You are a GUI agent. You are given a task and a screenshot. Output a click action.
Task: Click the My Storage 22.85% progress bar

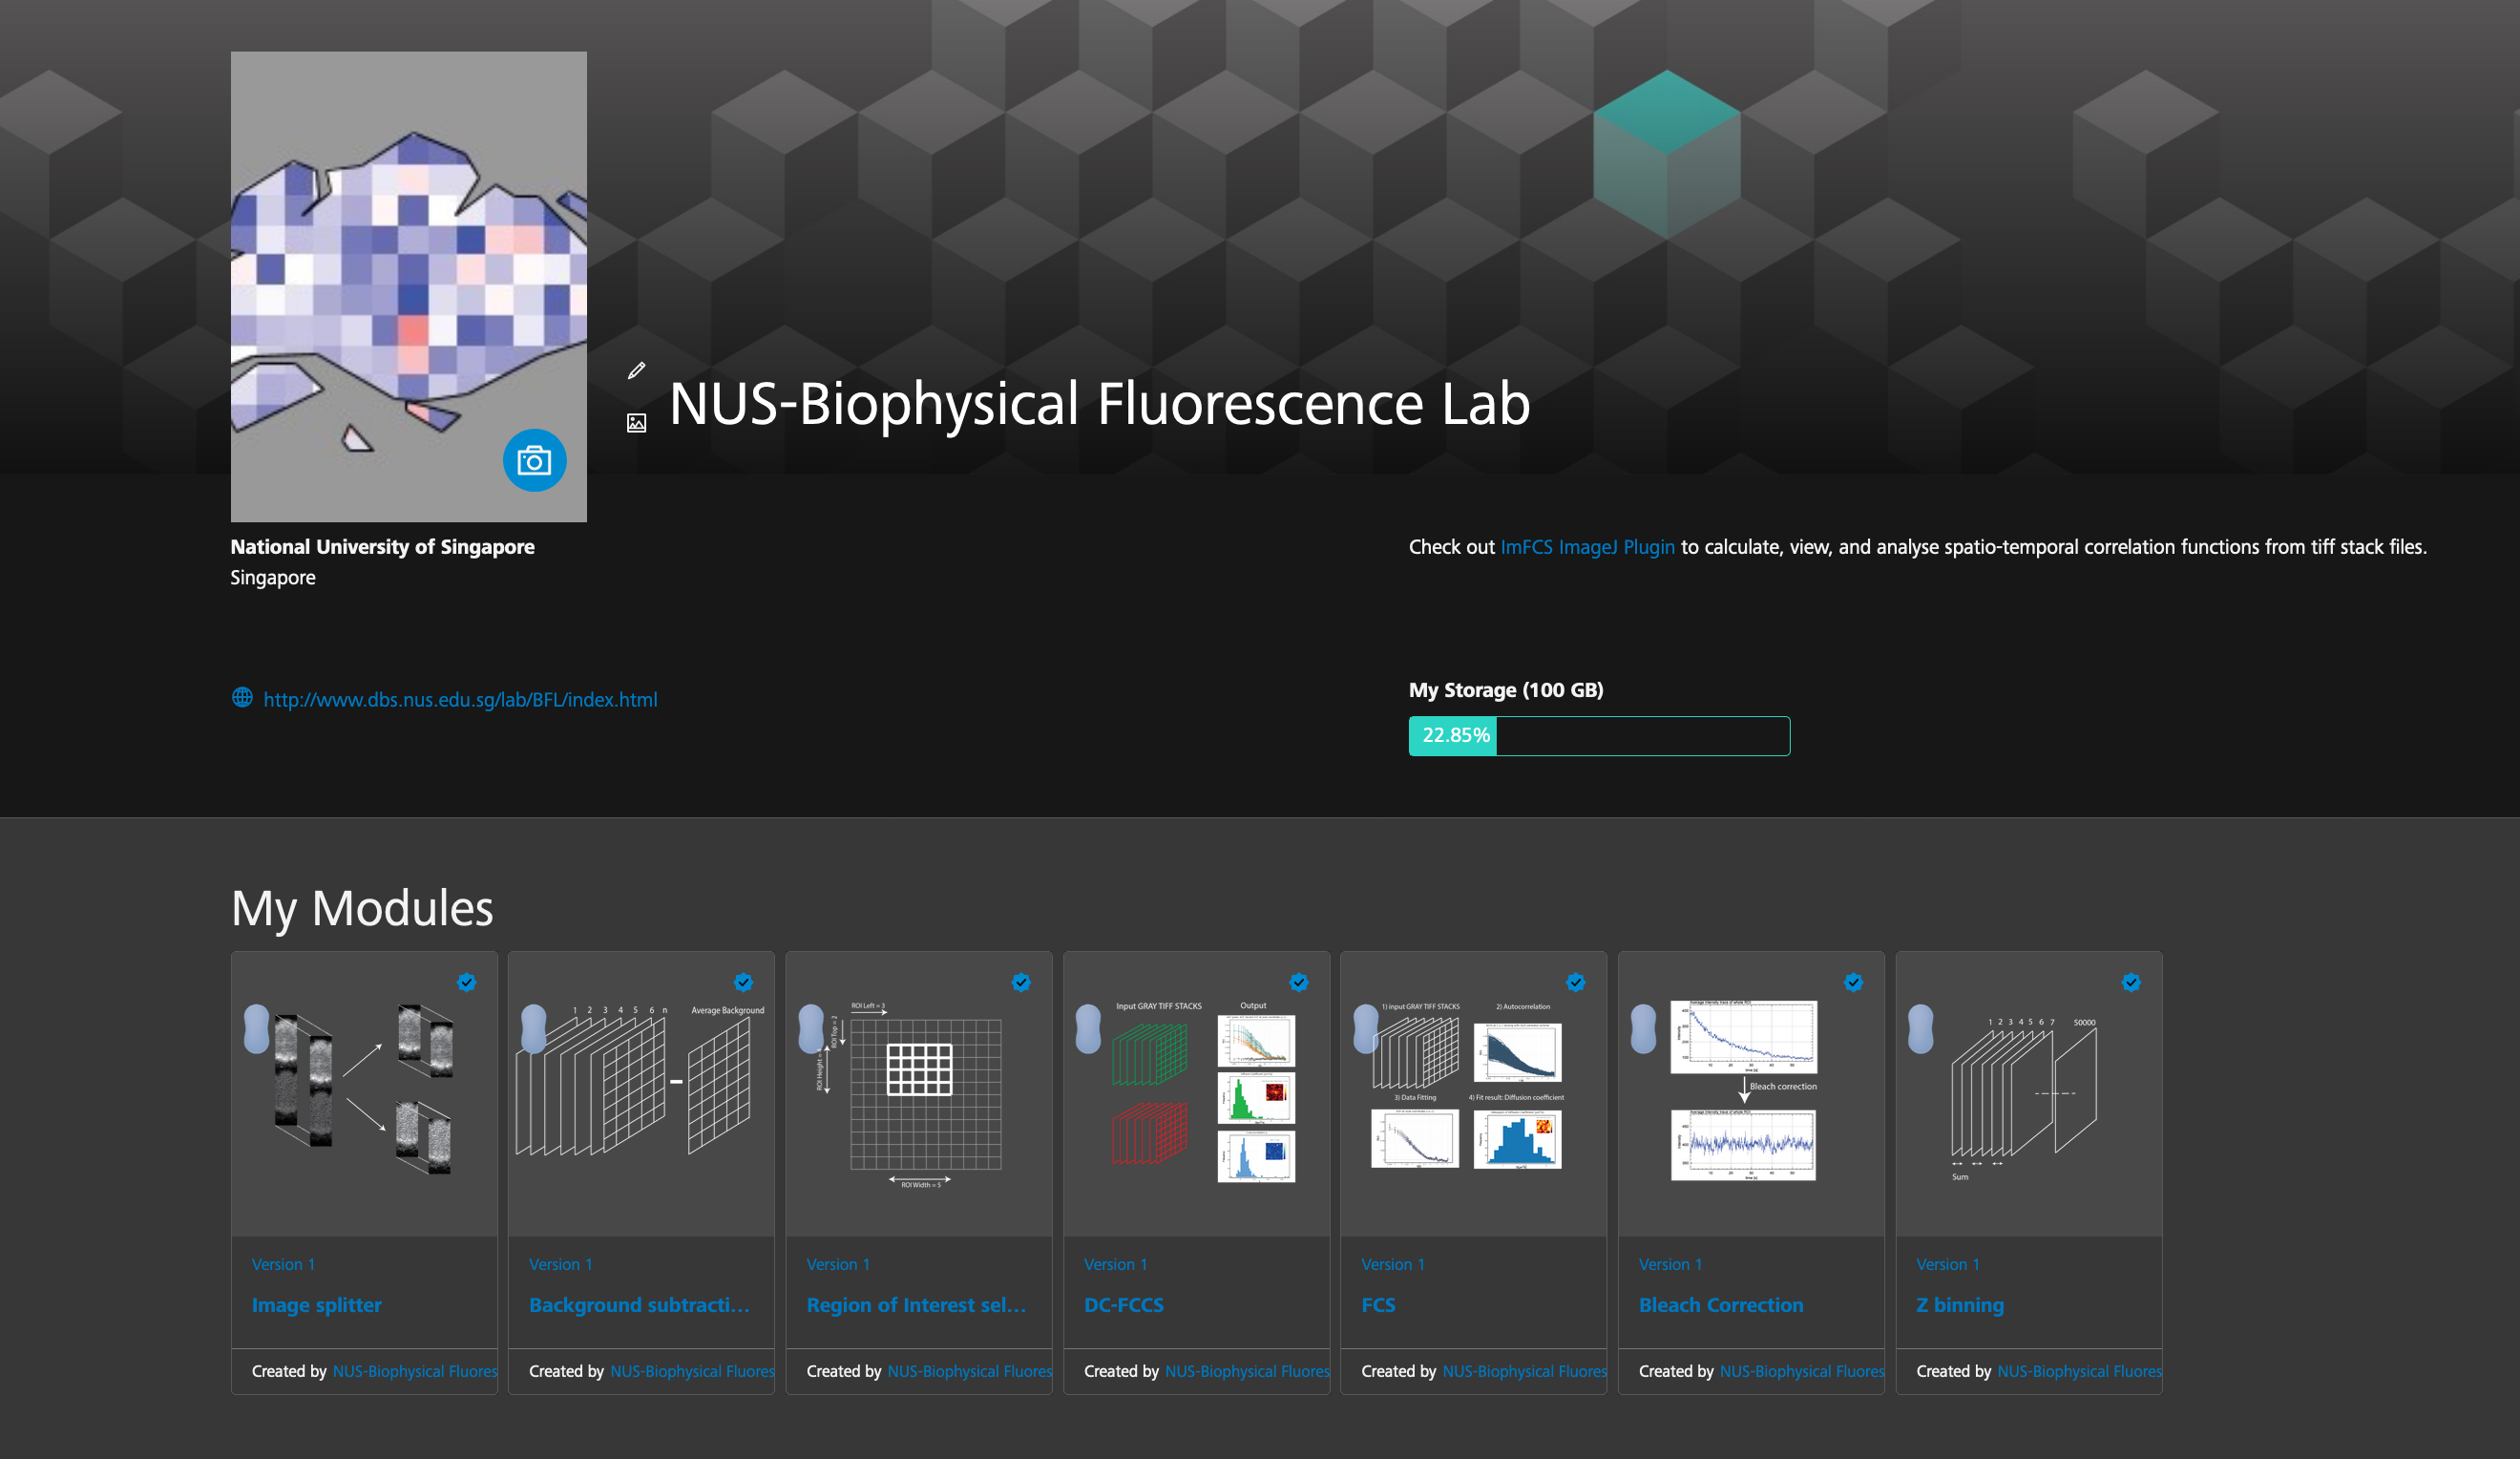(x=1598, y=736)
